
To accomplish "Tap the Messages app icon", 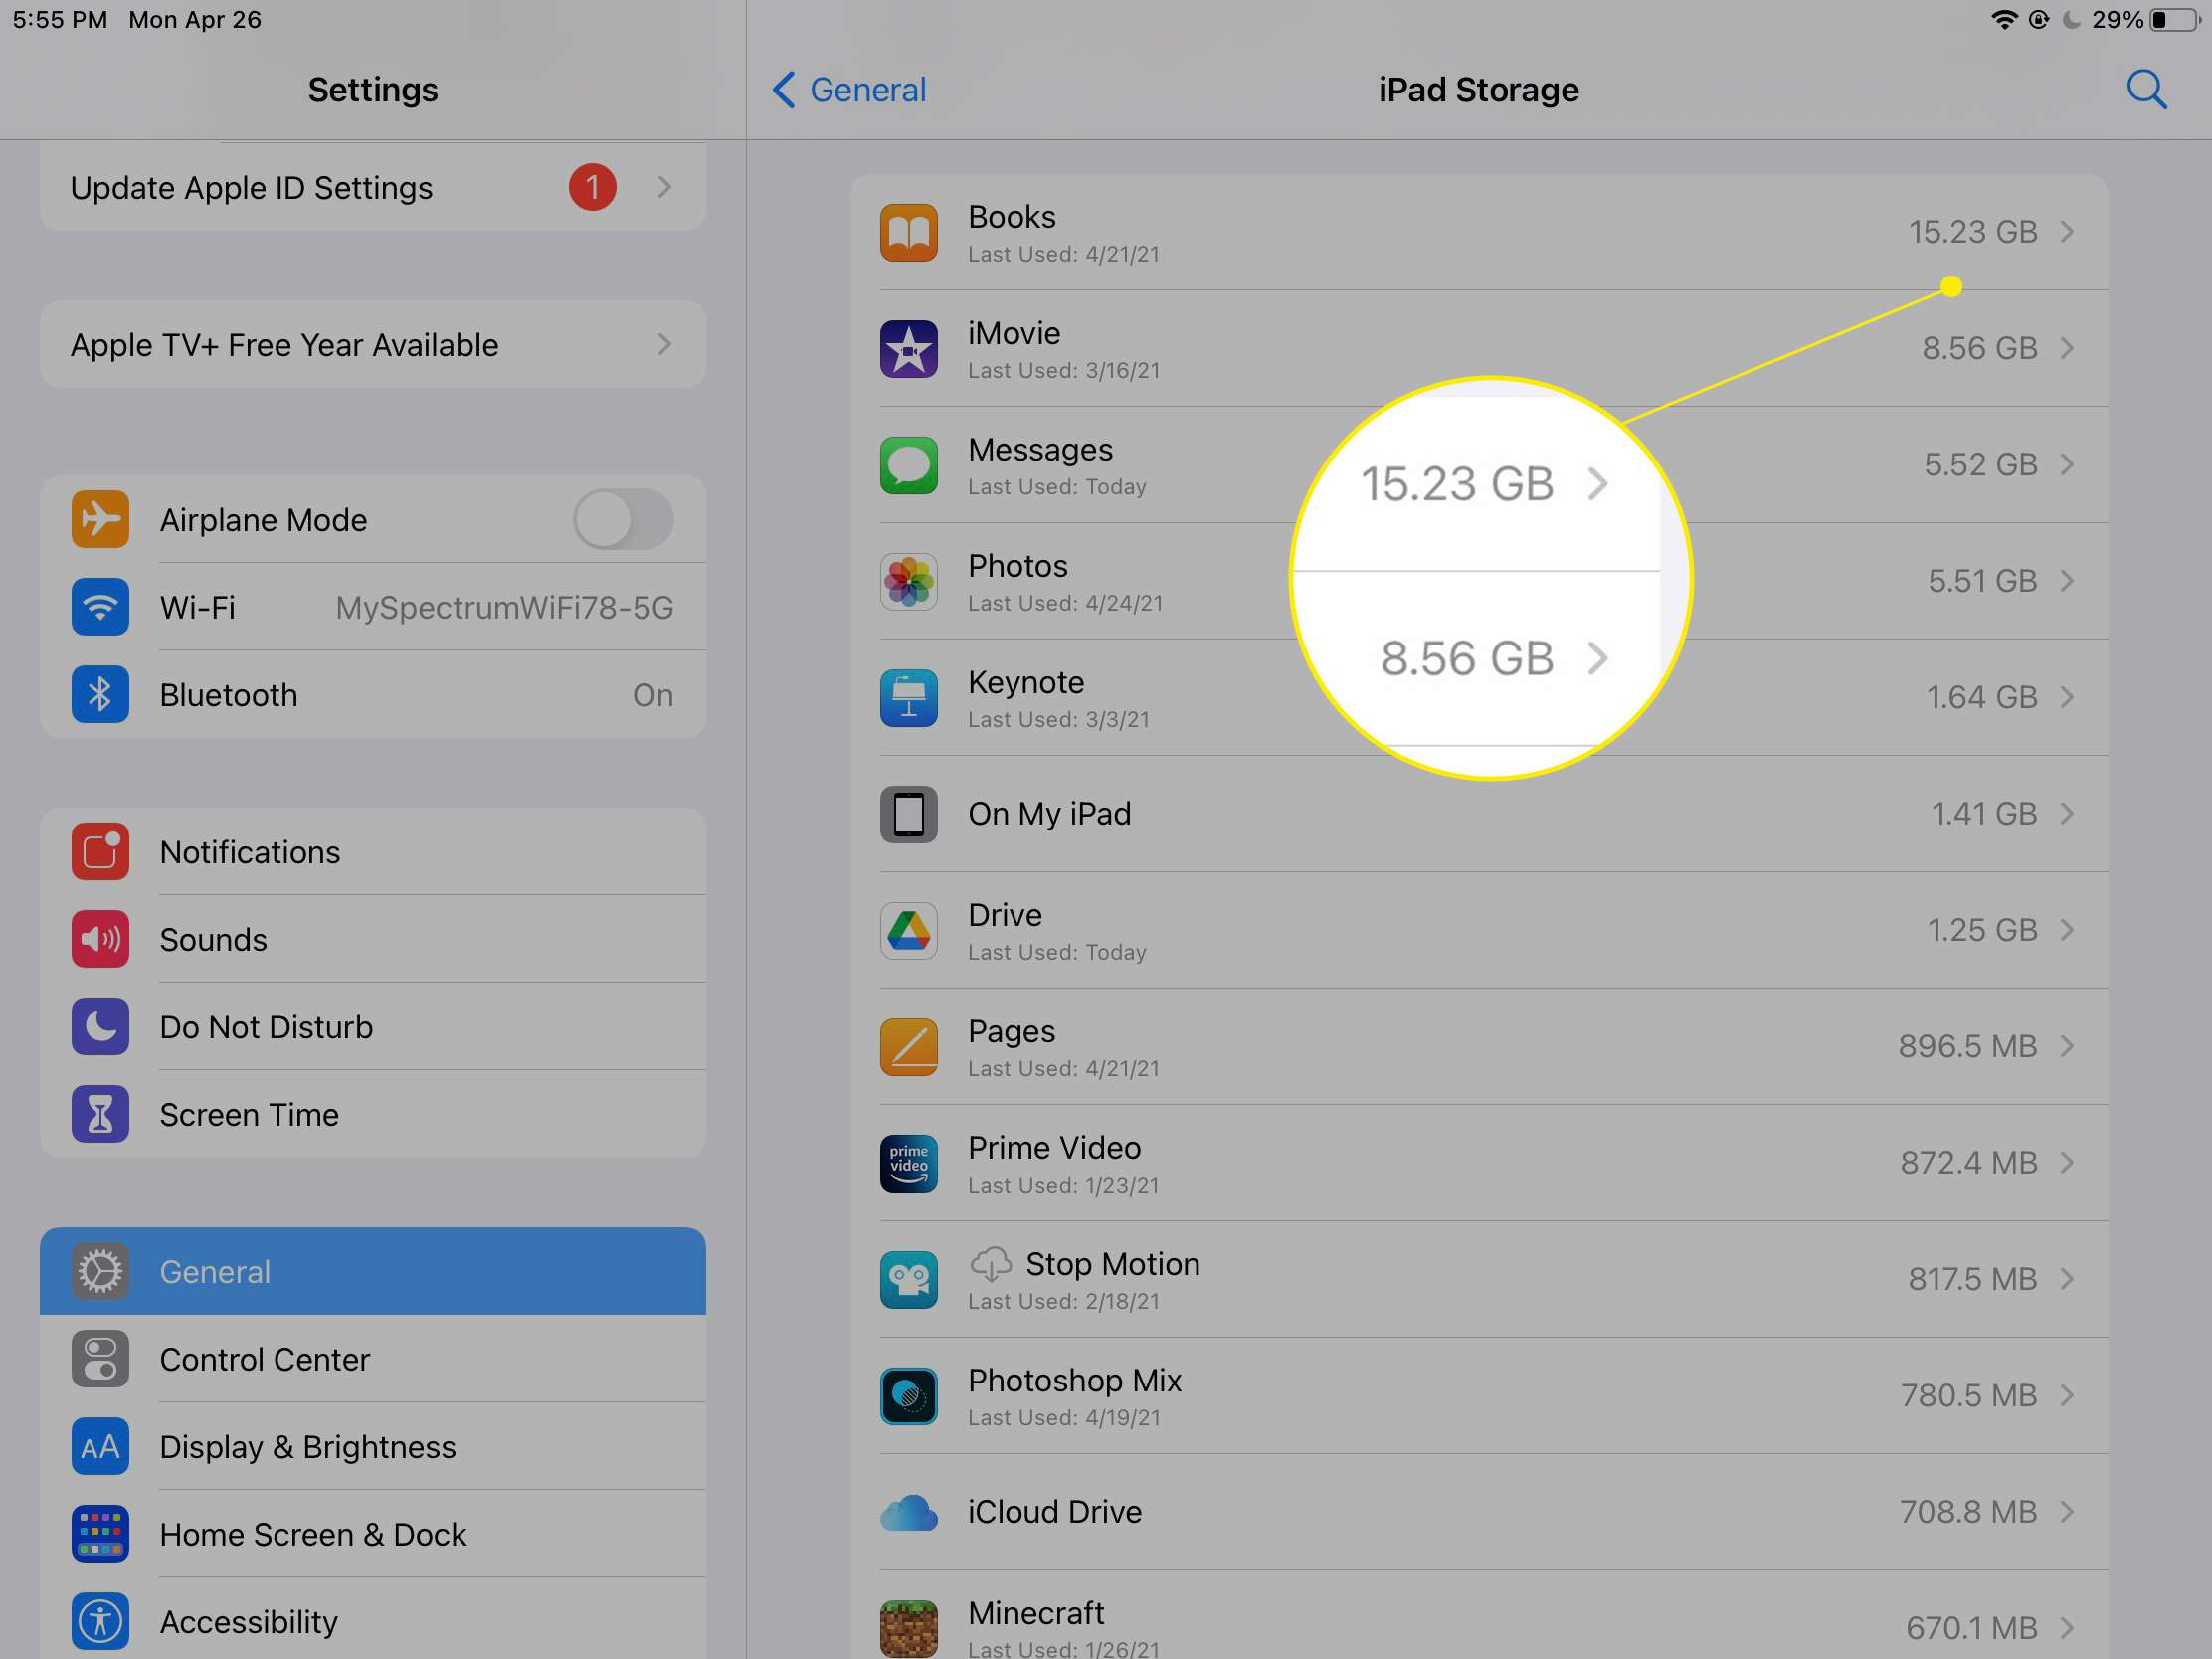I will click(x=908, y=465).
